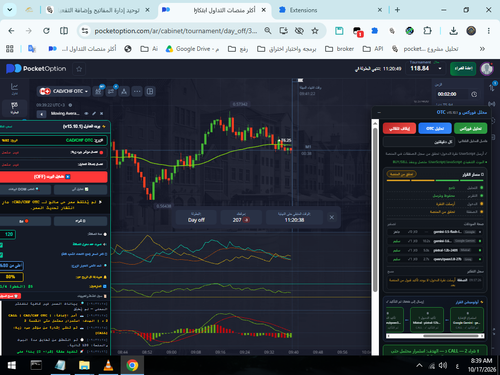This screenshot has width=500, height=375.
Task: Bookmark this page with the star icon
Action: click(315, 31)
